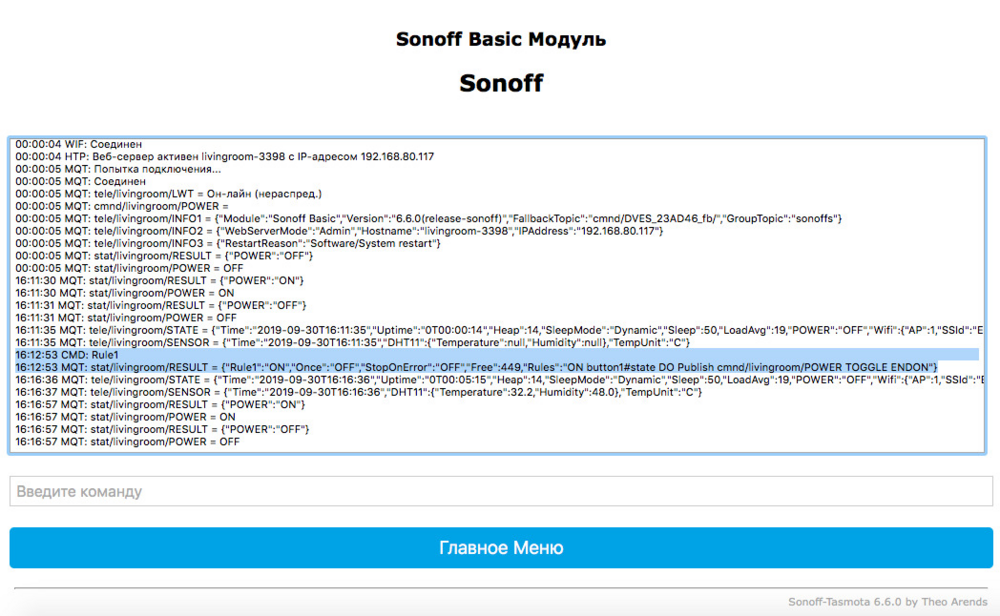
Task: Click the '00:00:05 MQT: Соединен' log line
Action: 80,181
